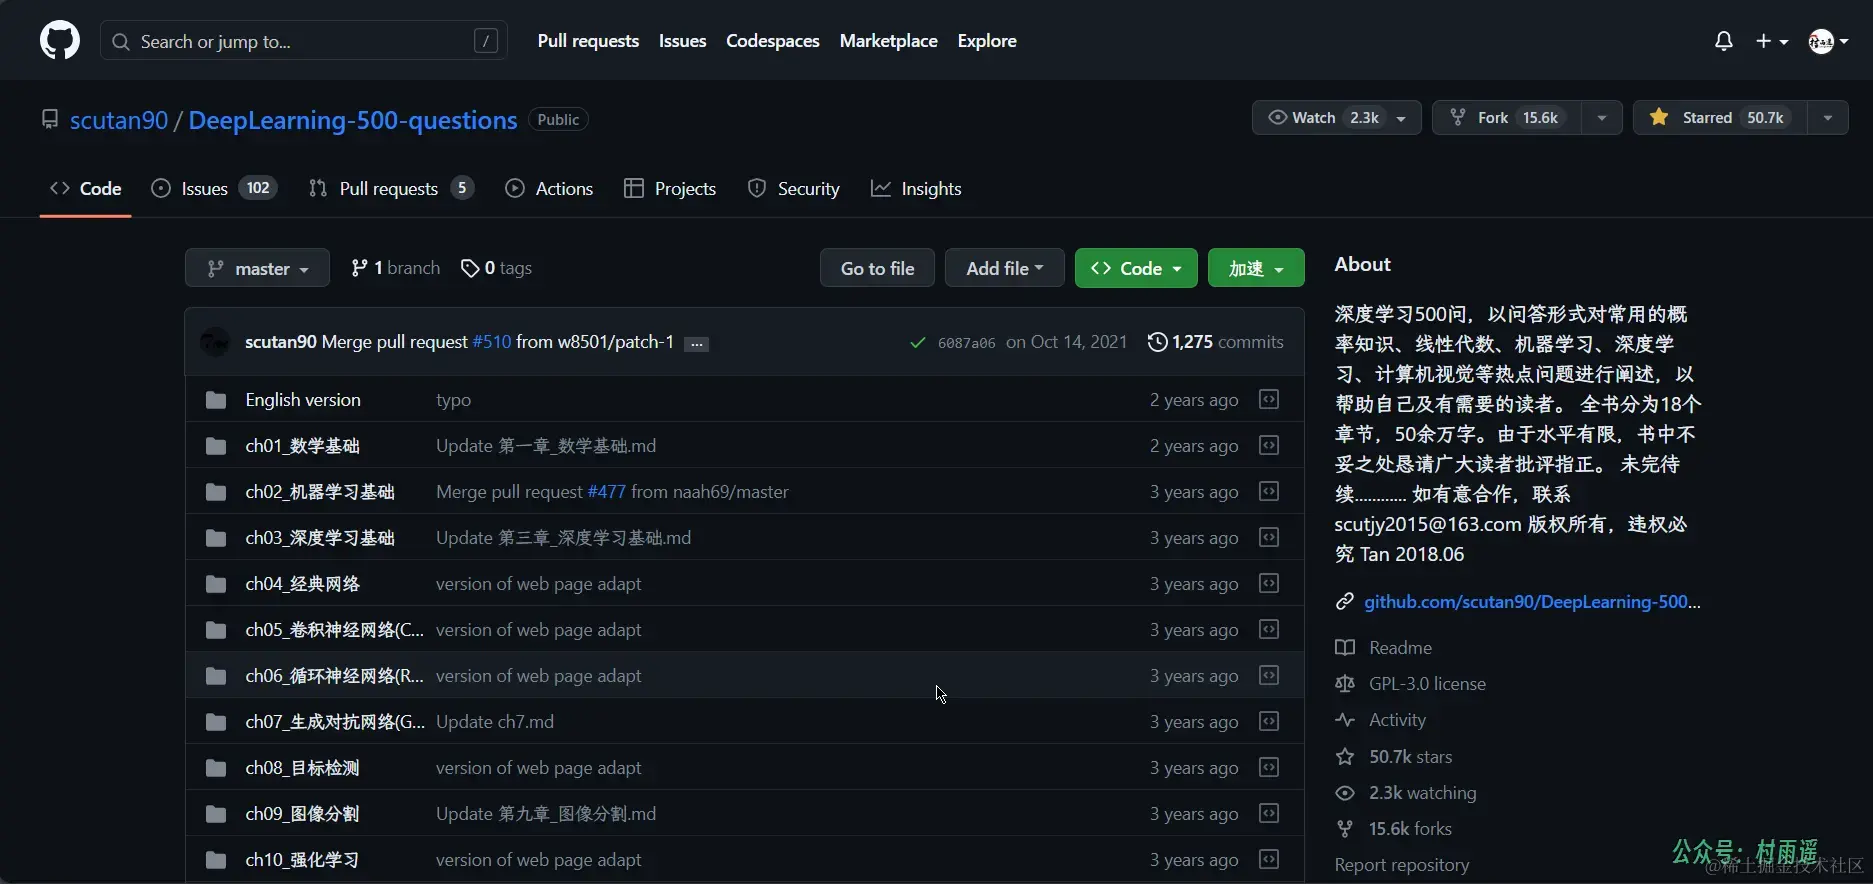Open the green 加速 dropdown

[1256, 268]
